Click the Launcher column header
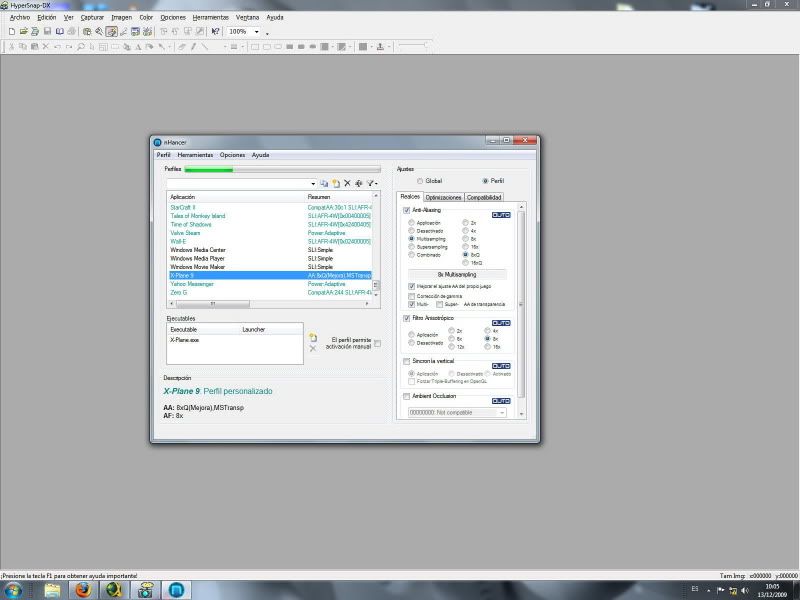800x600 pixels. 271,330
